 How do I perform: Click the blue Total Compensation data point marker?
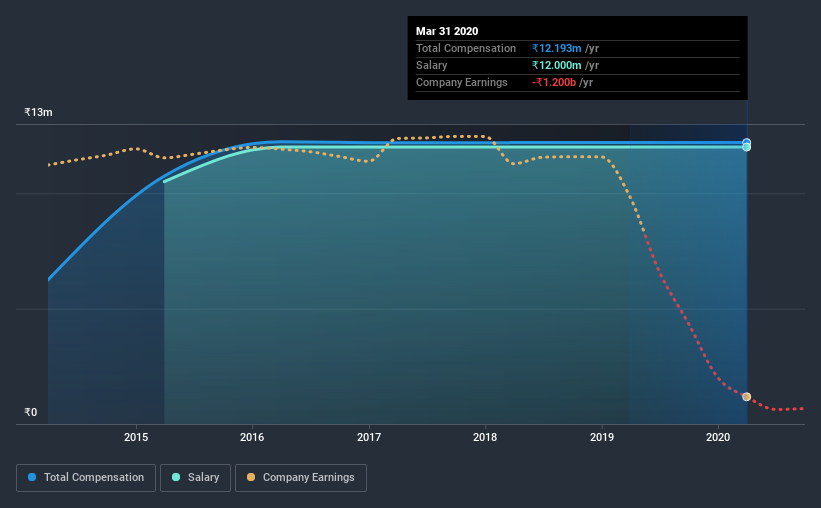click(747, 142)
